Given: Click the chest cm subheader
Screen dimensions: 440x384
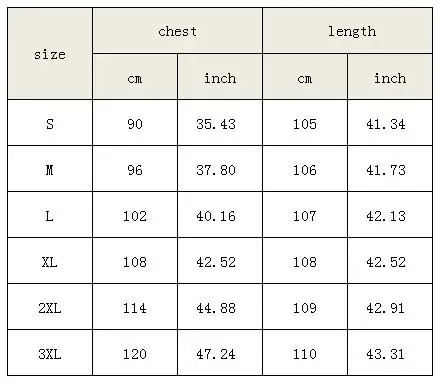Looking at the screenshot, I should point(135,77).
